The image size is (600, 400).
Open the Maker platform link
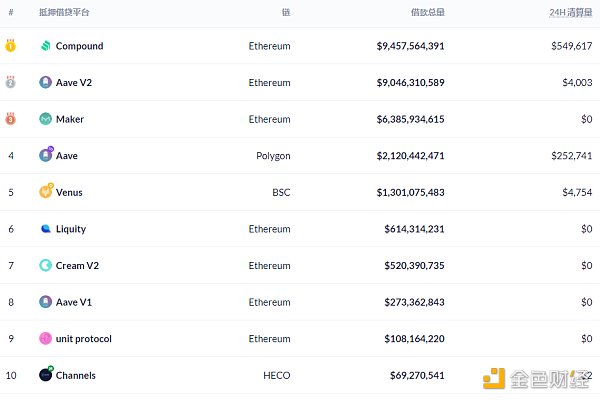pos(70,119)
